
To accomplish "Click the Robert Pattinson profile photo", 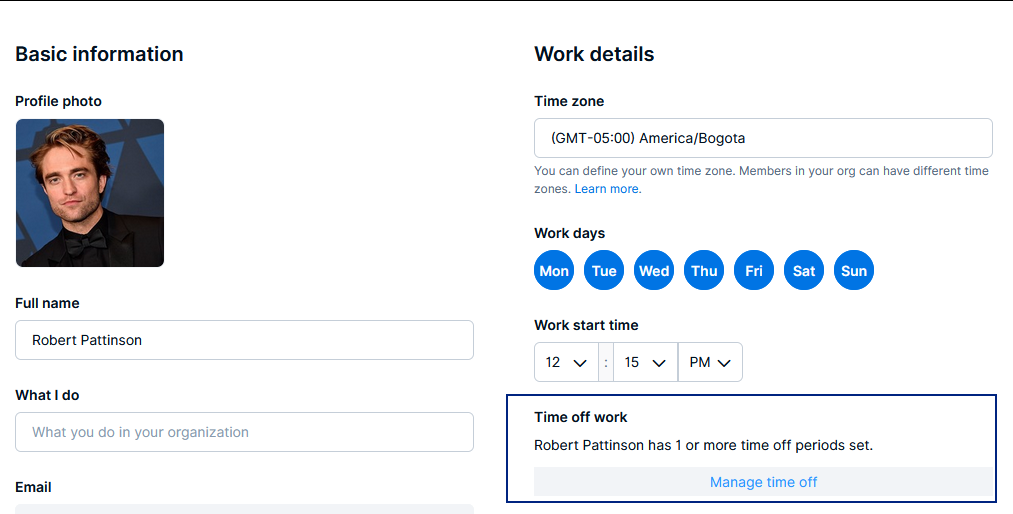I will (90, 192).
